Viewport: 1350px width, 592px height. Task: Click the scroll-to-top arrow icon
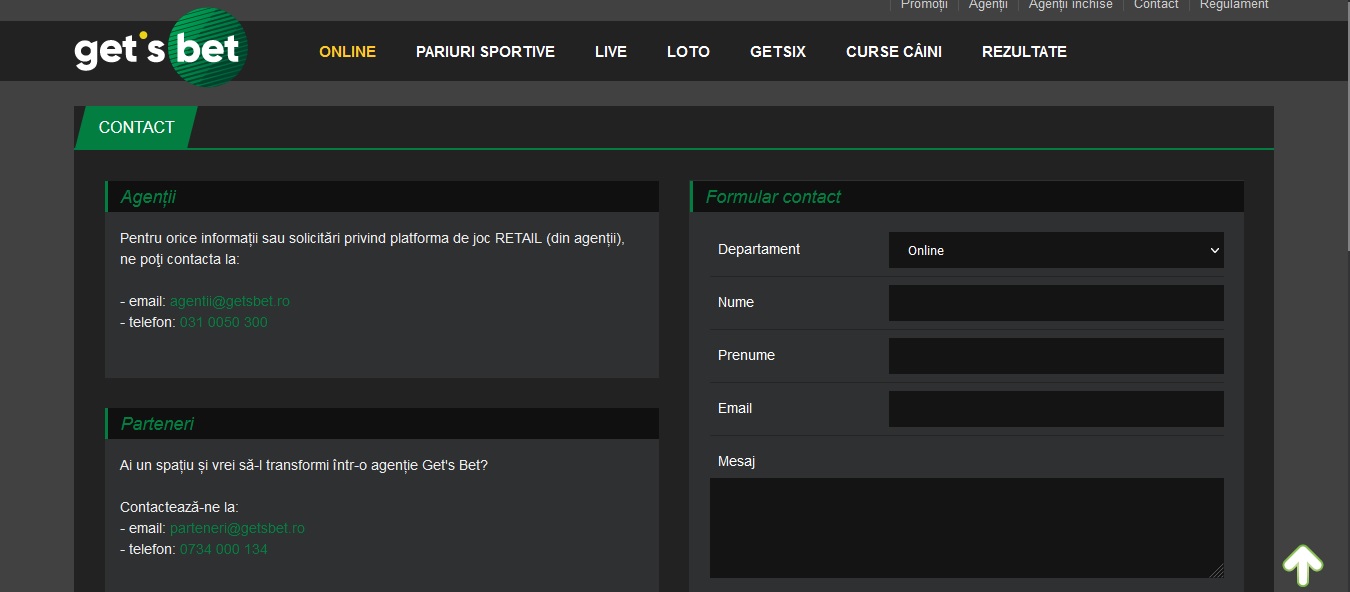coord(1303,565)
